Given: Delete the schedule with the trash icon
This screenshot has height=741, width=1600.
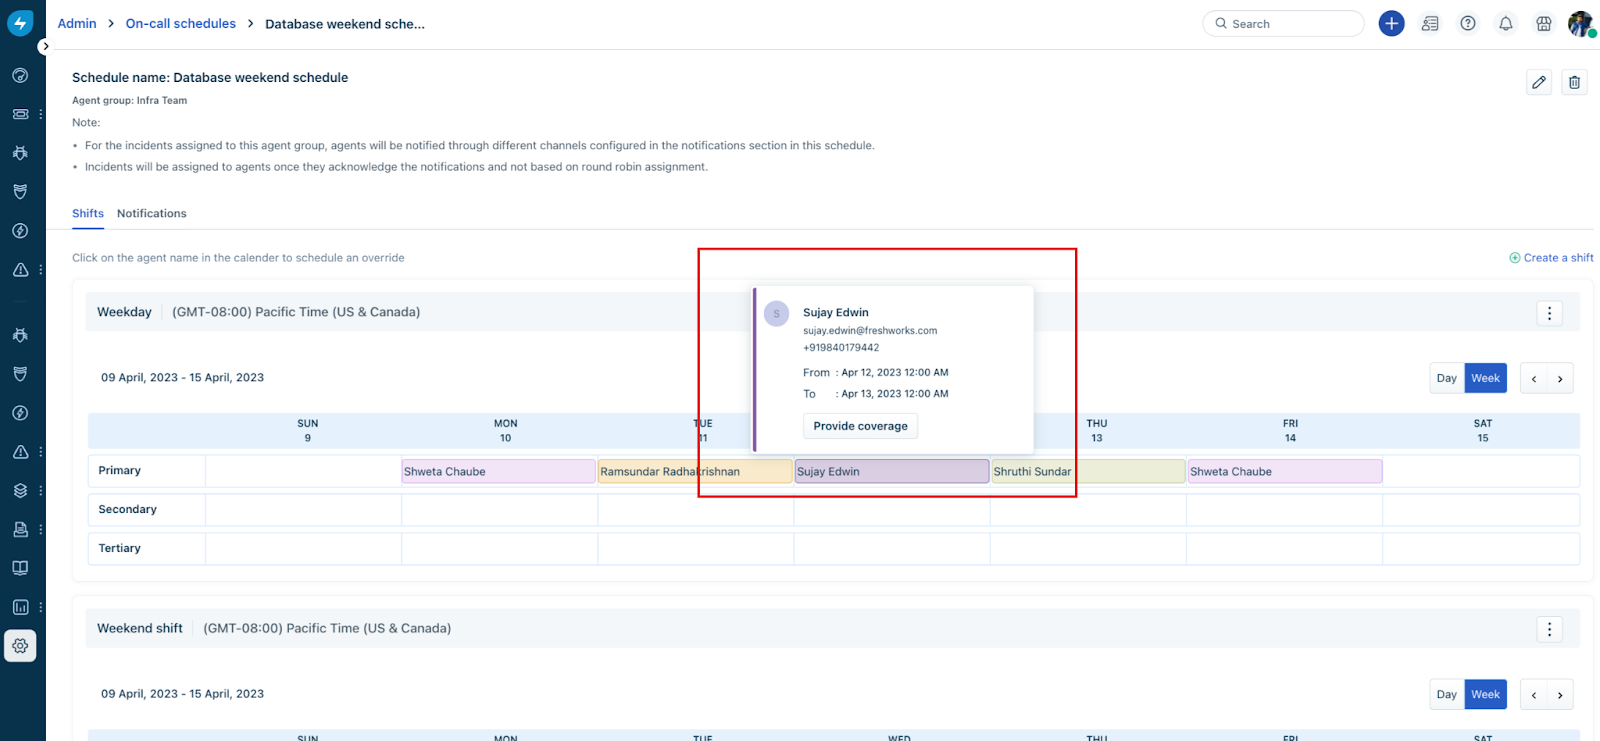Looking at the screenshot, I should tap(1574, 82).
